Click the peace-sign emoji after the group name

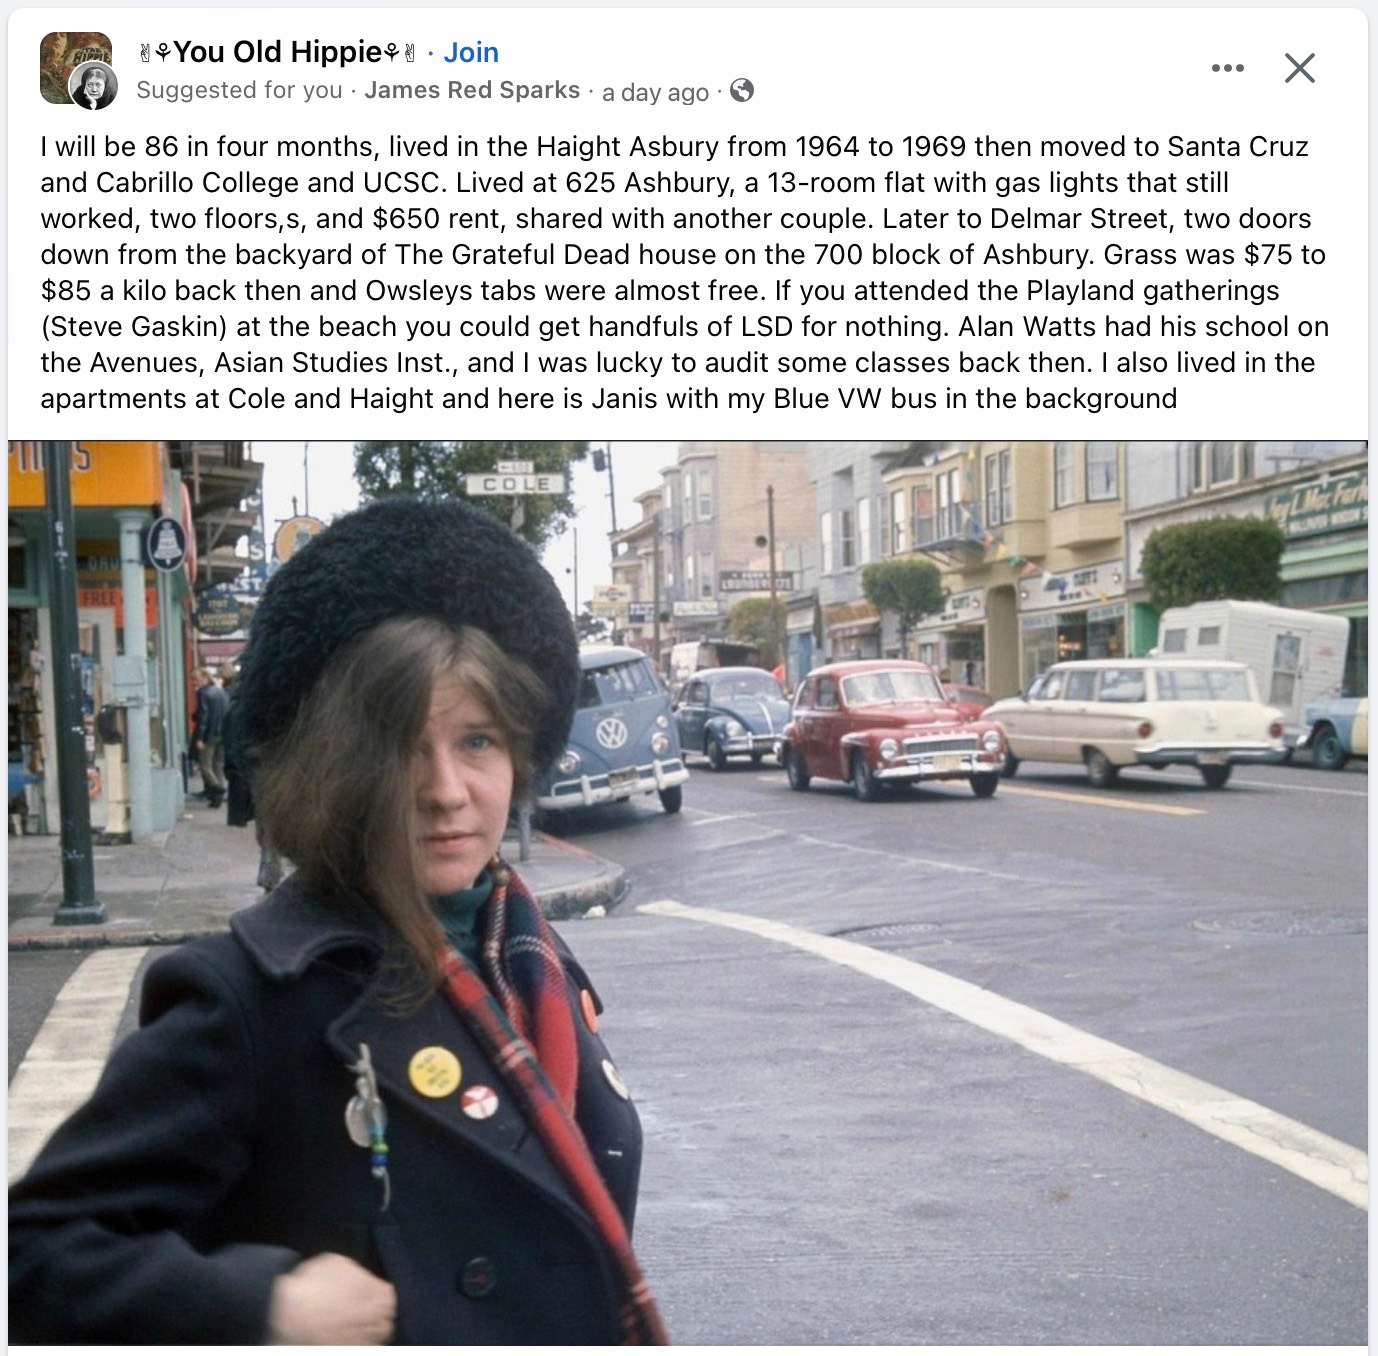tap(408, 52)
